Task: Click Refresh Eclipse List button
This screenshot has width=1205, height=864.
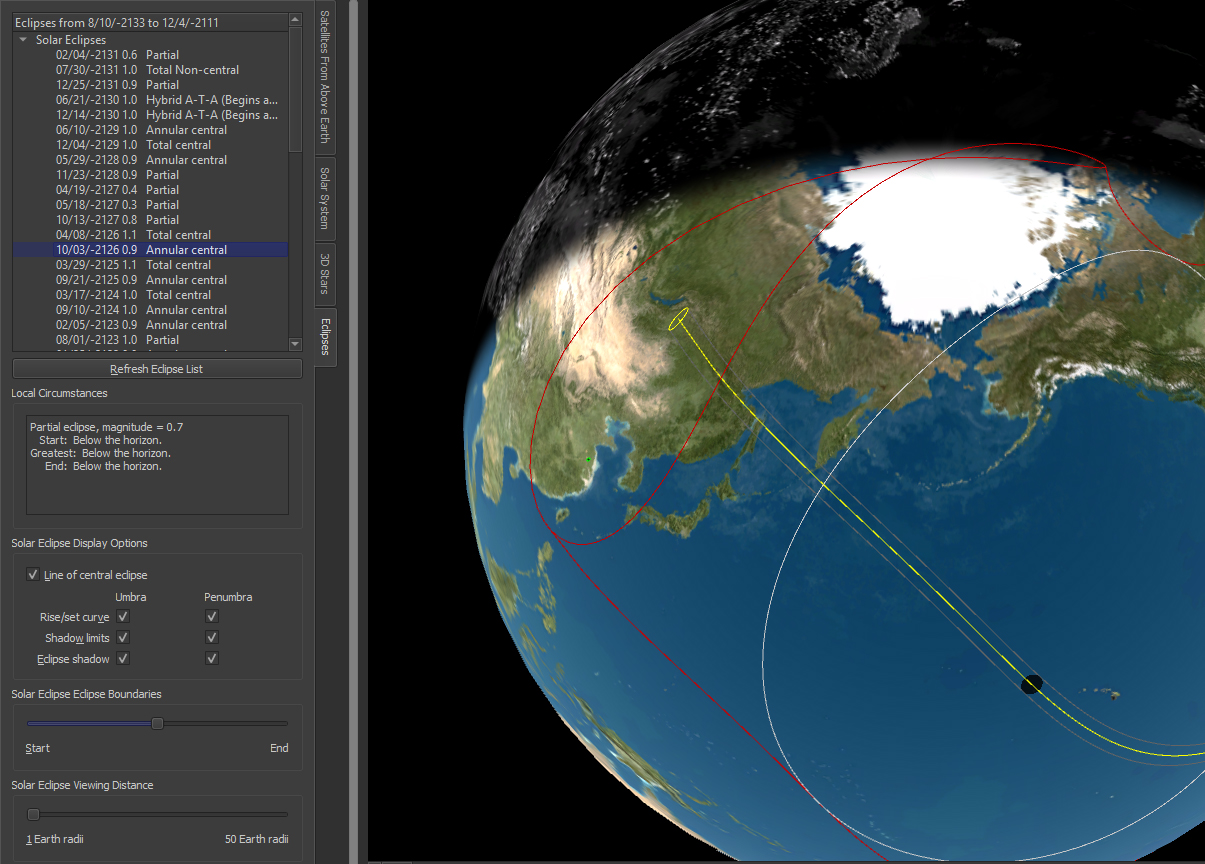Action: point(157,369)
